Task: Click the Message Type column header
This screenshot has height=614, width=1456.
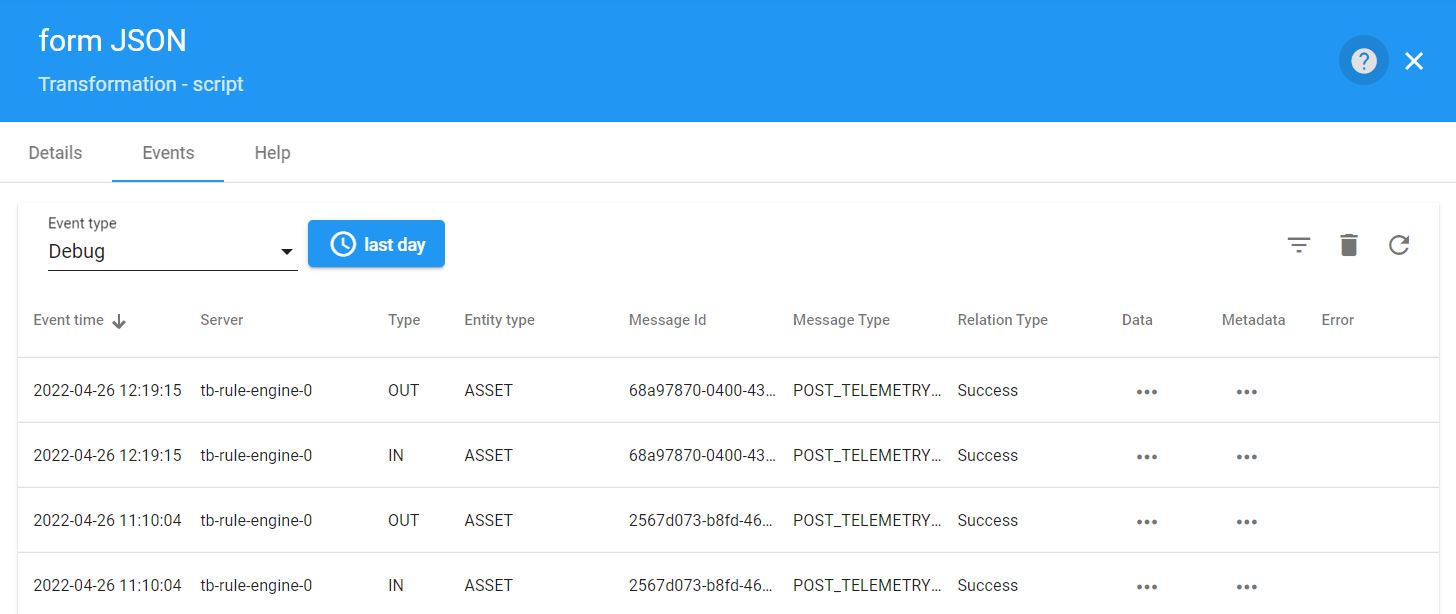Action: [841, 320]
